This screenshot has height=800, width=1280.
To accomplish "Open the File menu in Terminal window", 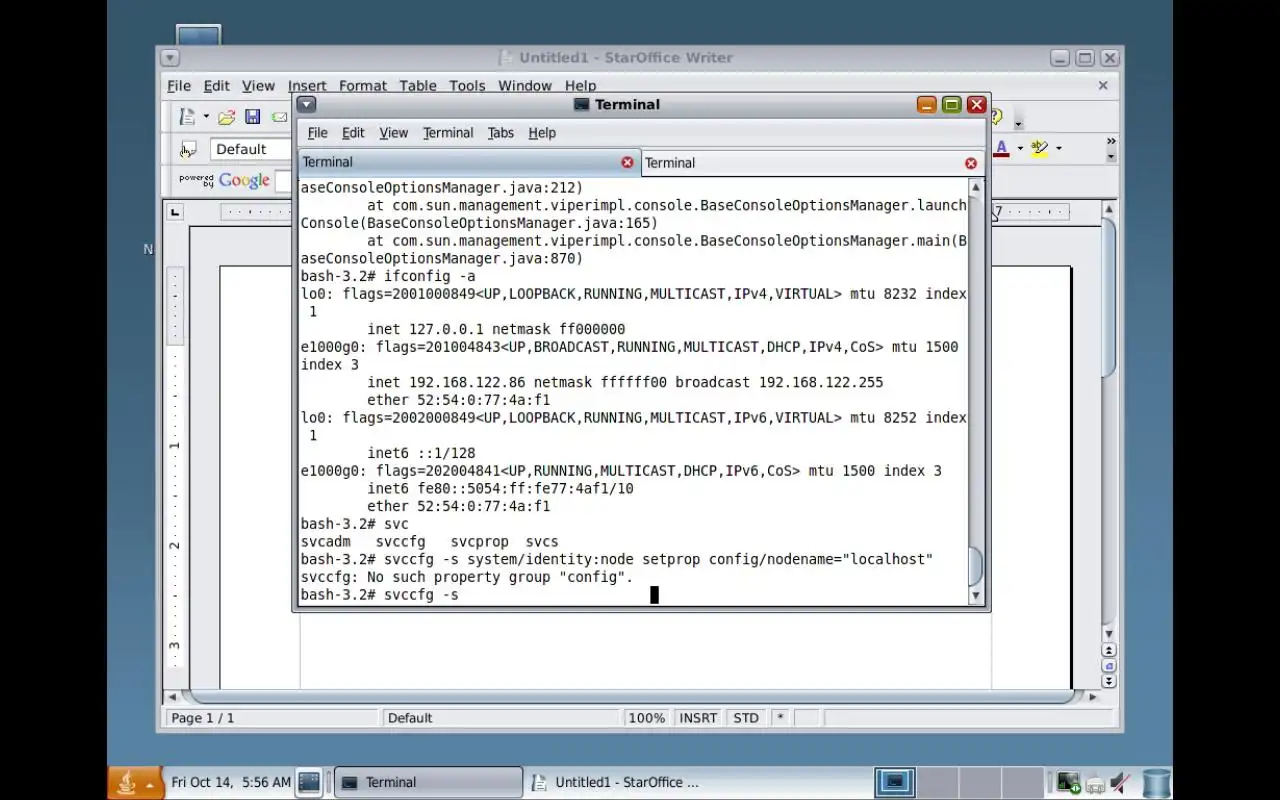I will coord(318,133).
